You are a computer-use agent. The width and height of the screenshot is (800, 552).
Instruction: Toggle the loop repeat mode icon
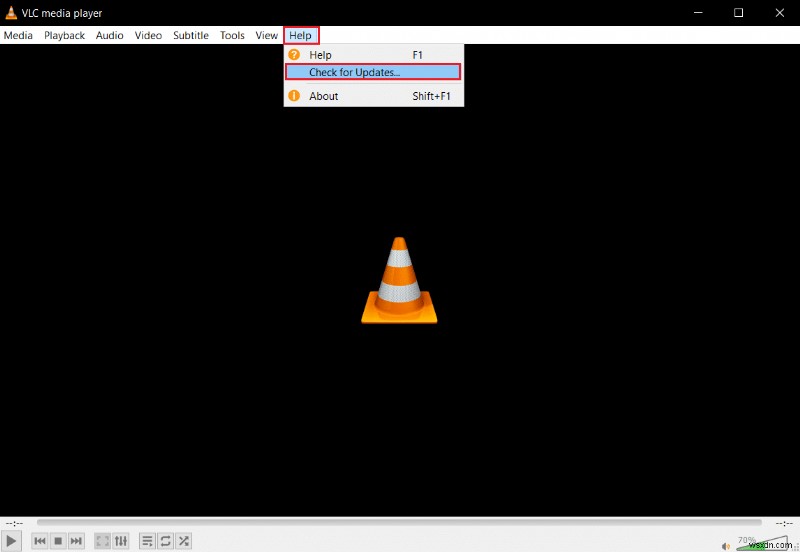[165, 541]
